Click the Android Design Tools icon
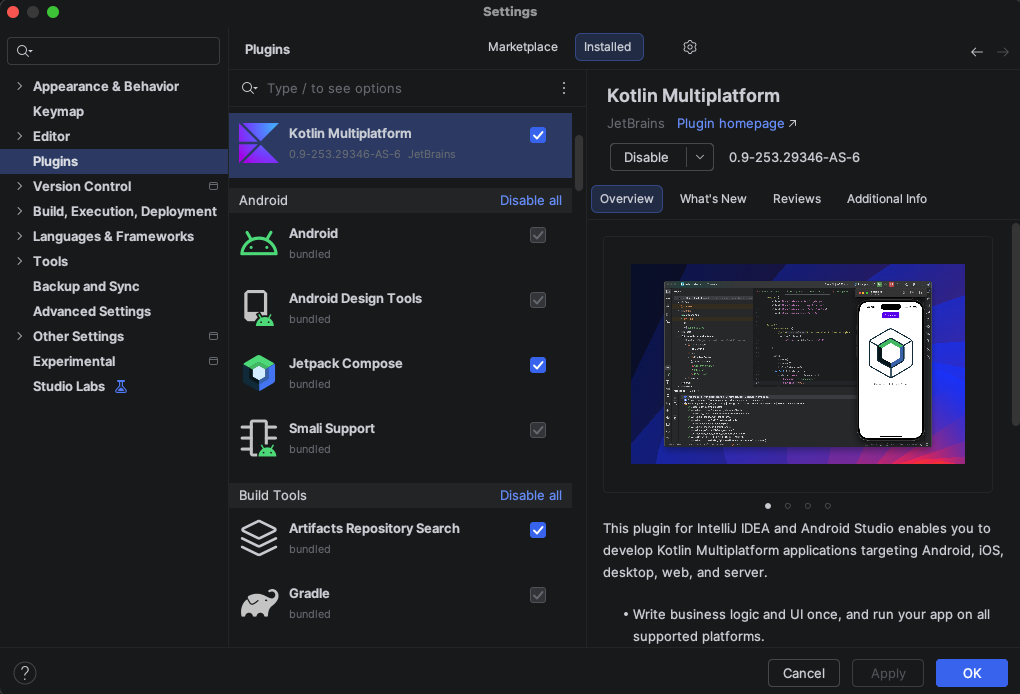Screen dimensions: 1020x694 click(x=258, y=308)
